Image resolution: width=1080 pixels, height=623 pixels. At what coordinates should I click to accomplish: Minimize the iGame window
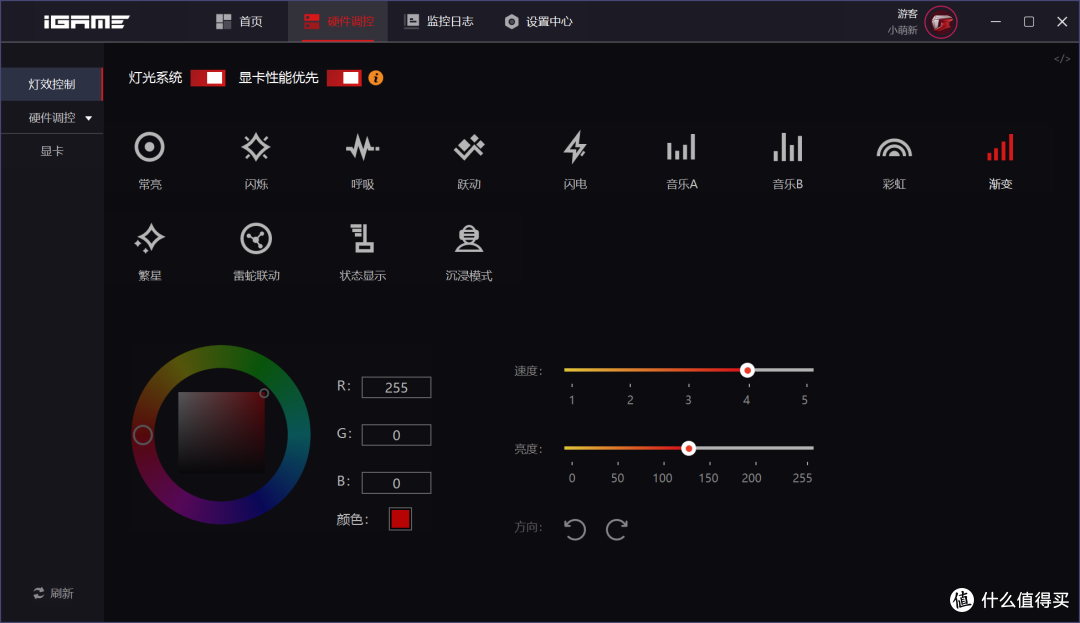pyautogui.click(x=995, y=22)
